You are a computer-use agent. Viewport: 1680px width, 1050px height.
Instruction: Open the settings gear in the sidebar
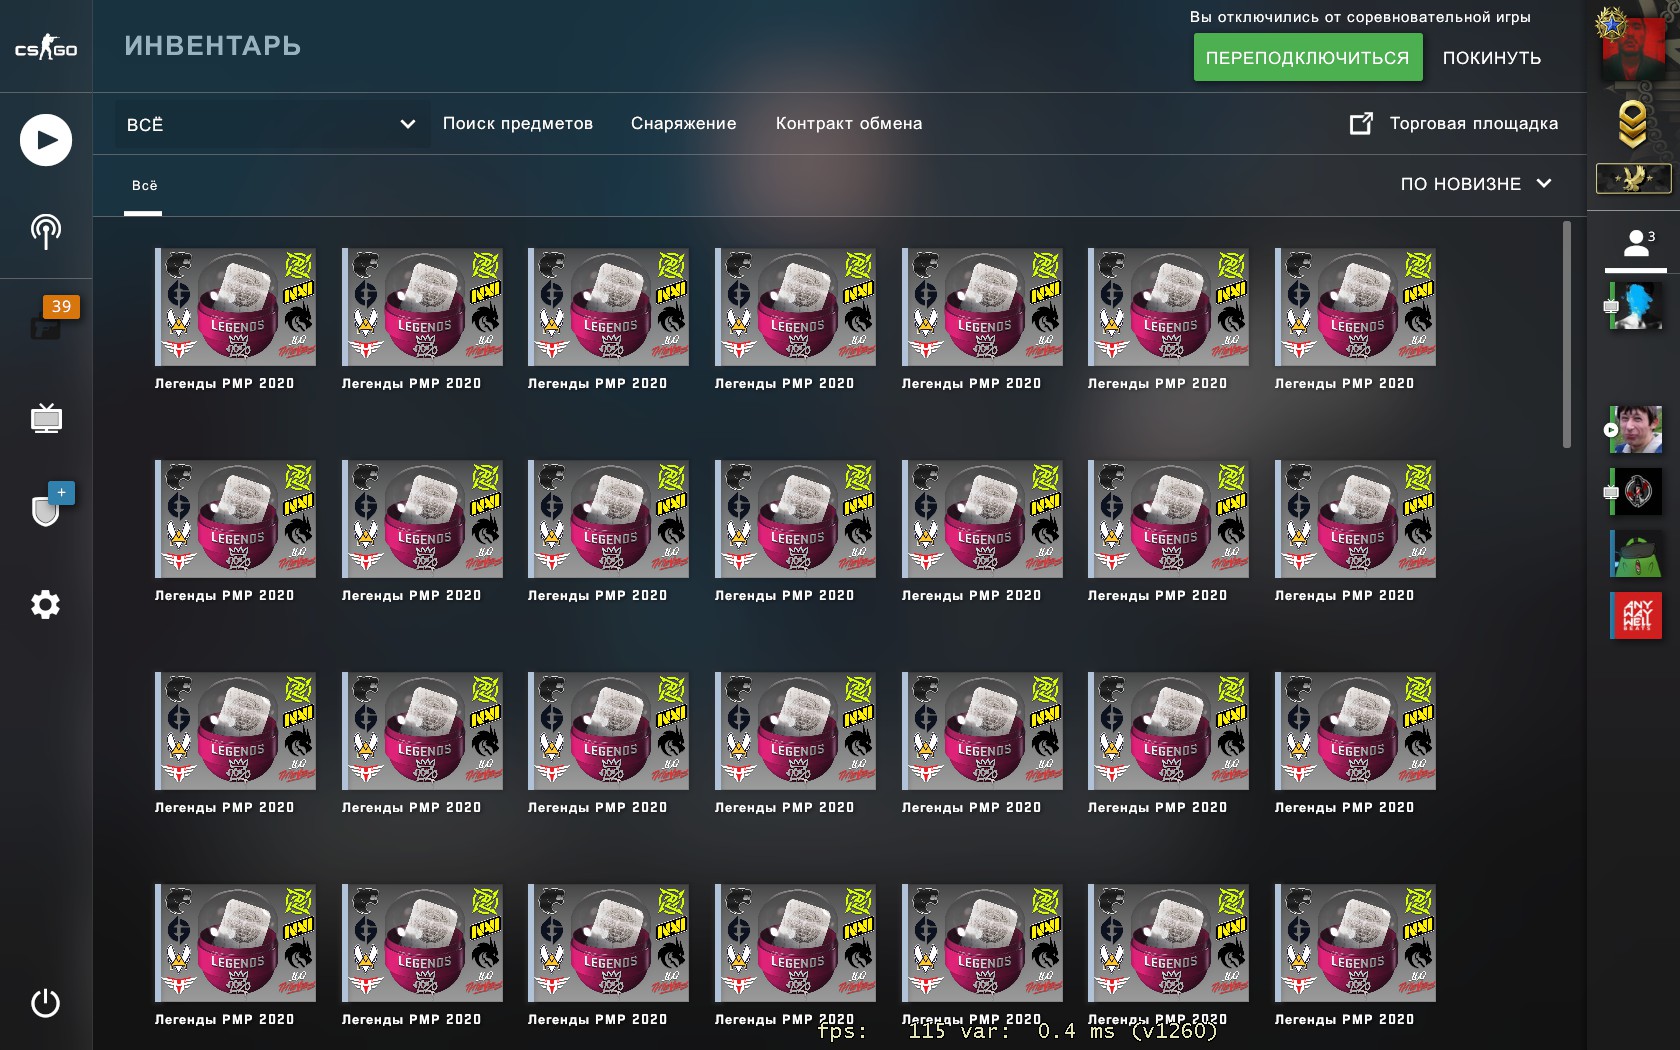46,604
